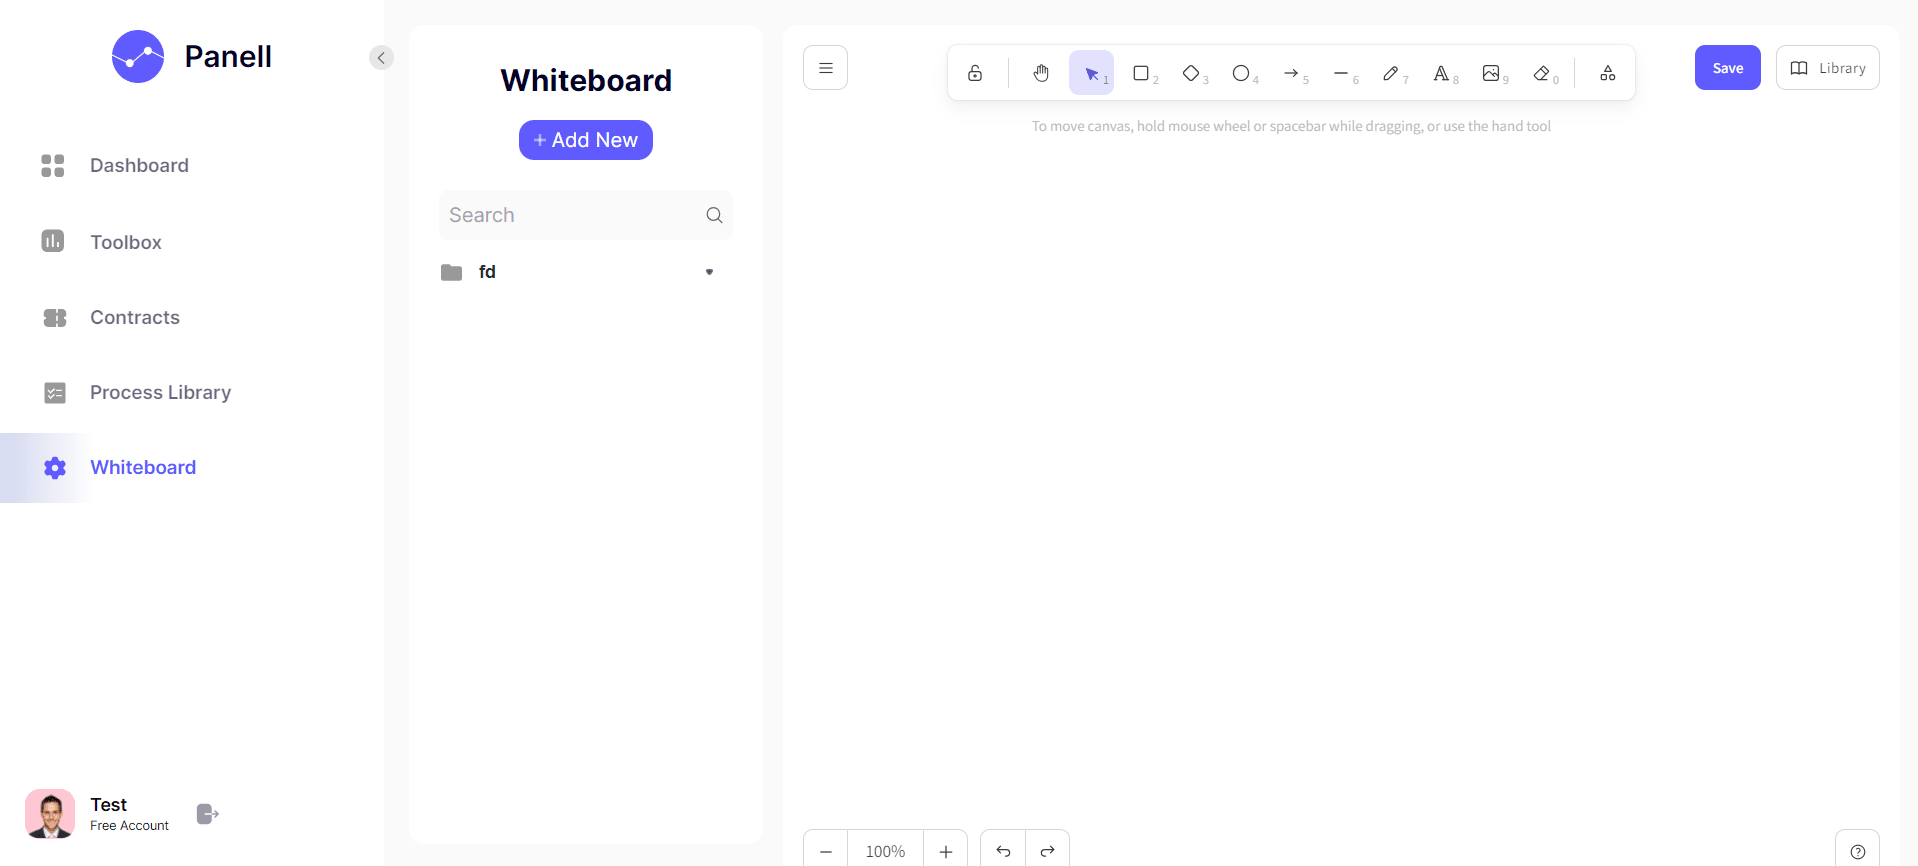Click the Panell logo
Screen dimensions: 1918x866
pyautogui.click(x=191, y=57)
